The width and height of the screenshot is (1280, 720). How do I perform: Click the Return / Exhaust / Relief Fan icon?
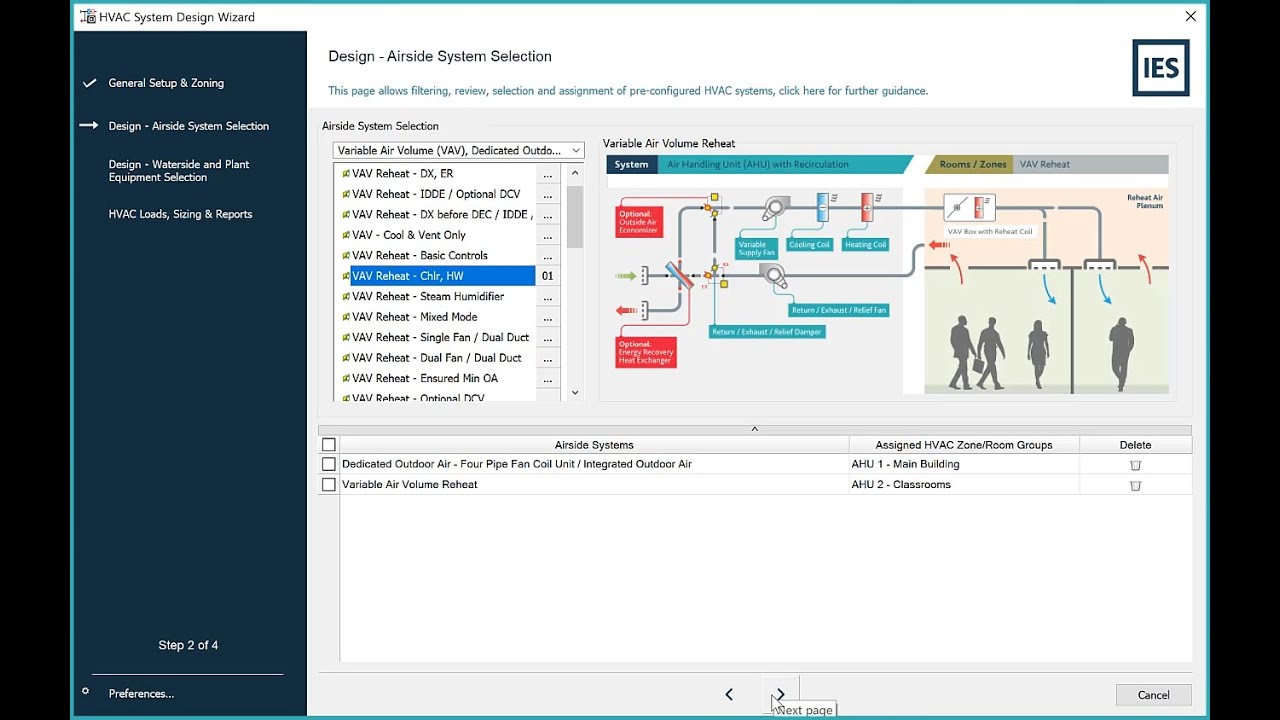[x=775, y=276]
